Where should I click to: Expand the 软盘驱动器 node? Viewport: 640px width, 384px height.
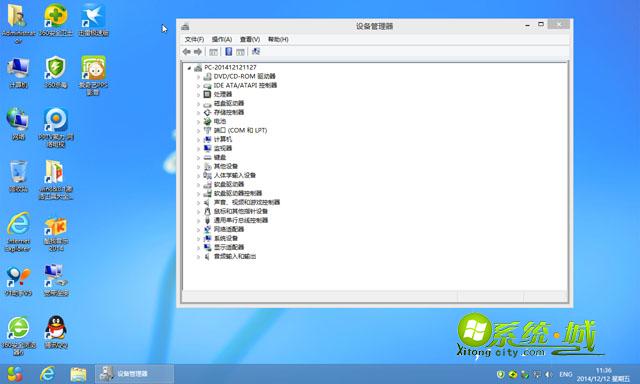tap(198, 184)
